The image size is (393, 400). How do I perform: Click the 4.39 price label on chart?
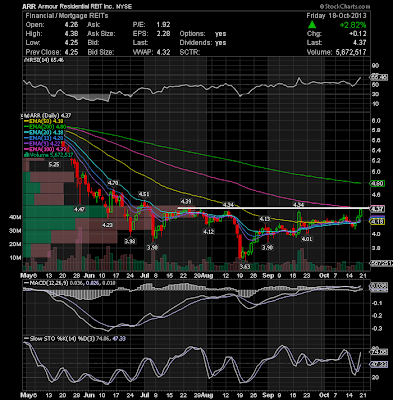click(x=186, y=201)
